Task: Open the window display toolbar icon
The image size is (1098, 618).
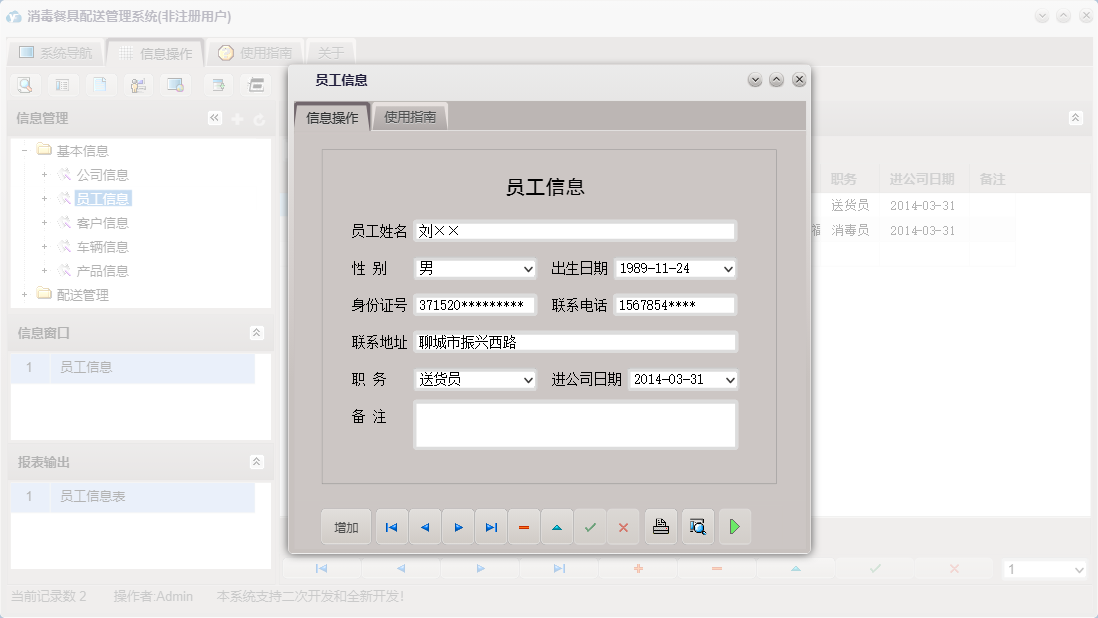Action: (x=176, y=85)
